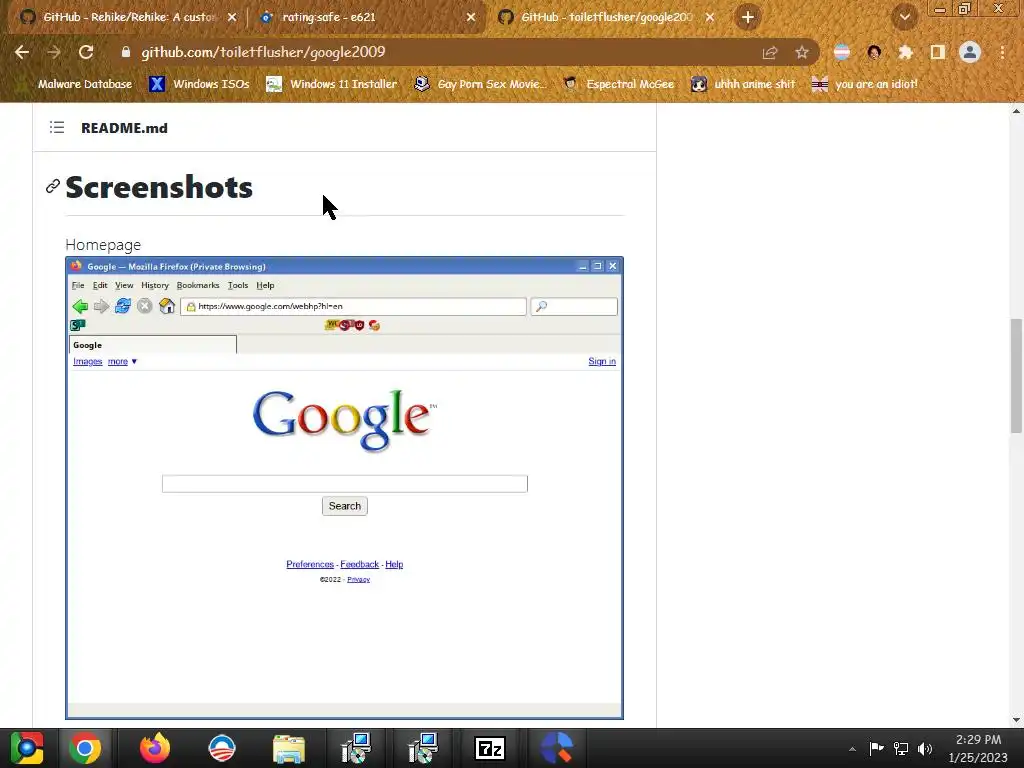Viewport: 1024px width, 768px height.
Task: Expand the tab search dropdown
Action: 905,17
